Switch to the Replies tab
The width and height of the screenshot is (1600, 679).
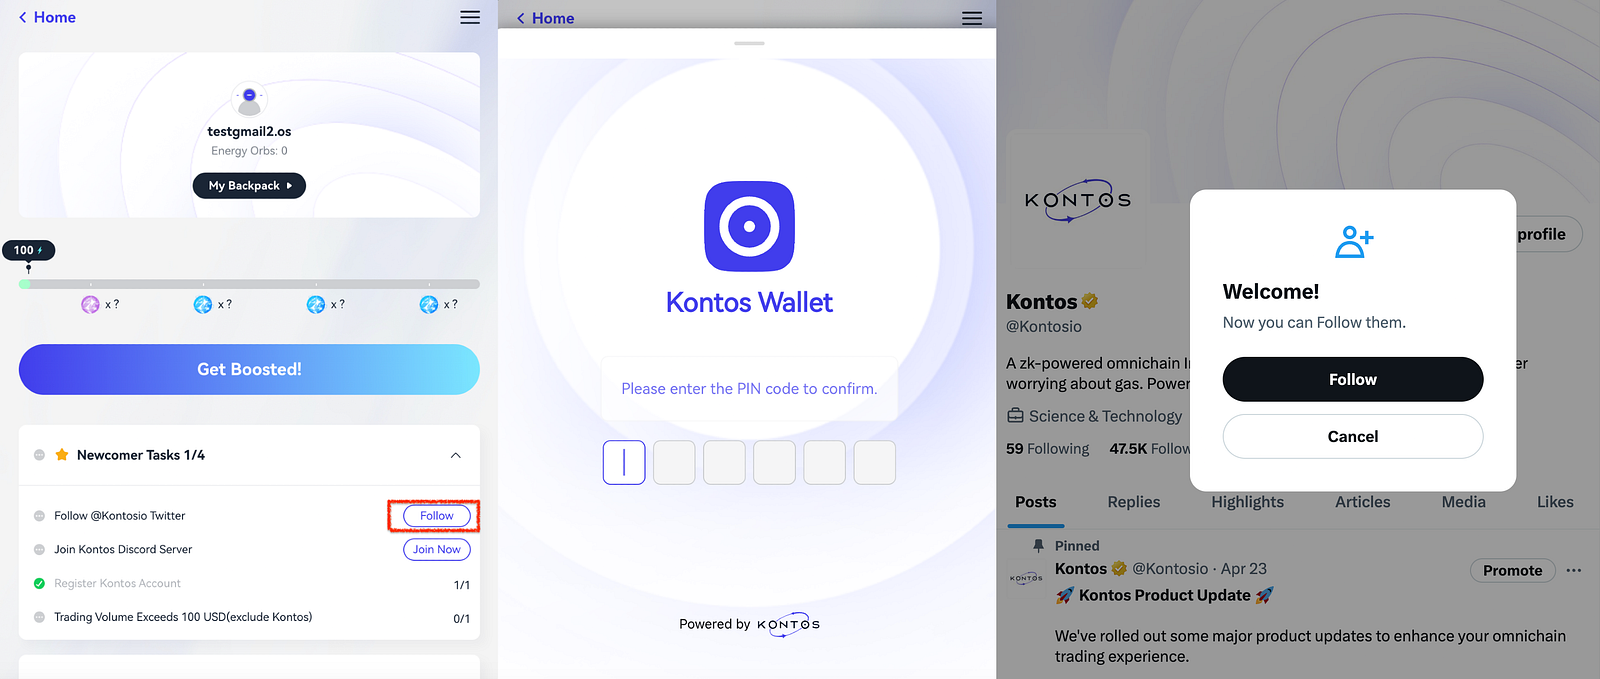pos(1133,502)
